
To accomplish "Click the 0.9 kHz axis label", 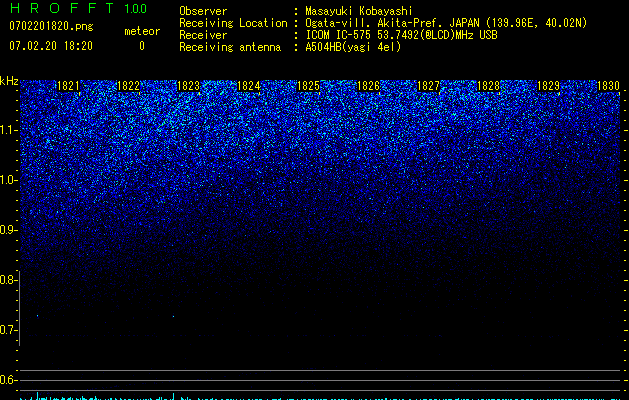I will (8, 230).
